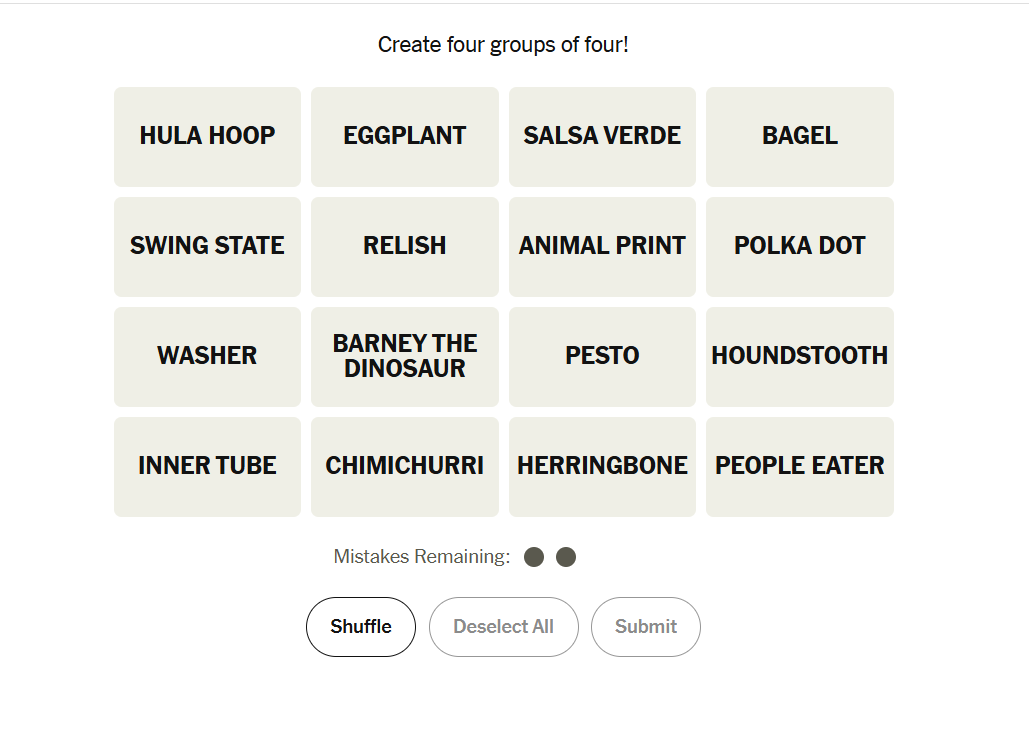This screenshot has height=735, width=1029.
Task: Select the EGGPLANT word tile
Action: (x=404, y=136)
